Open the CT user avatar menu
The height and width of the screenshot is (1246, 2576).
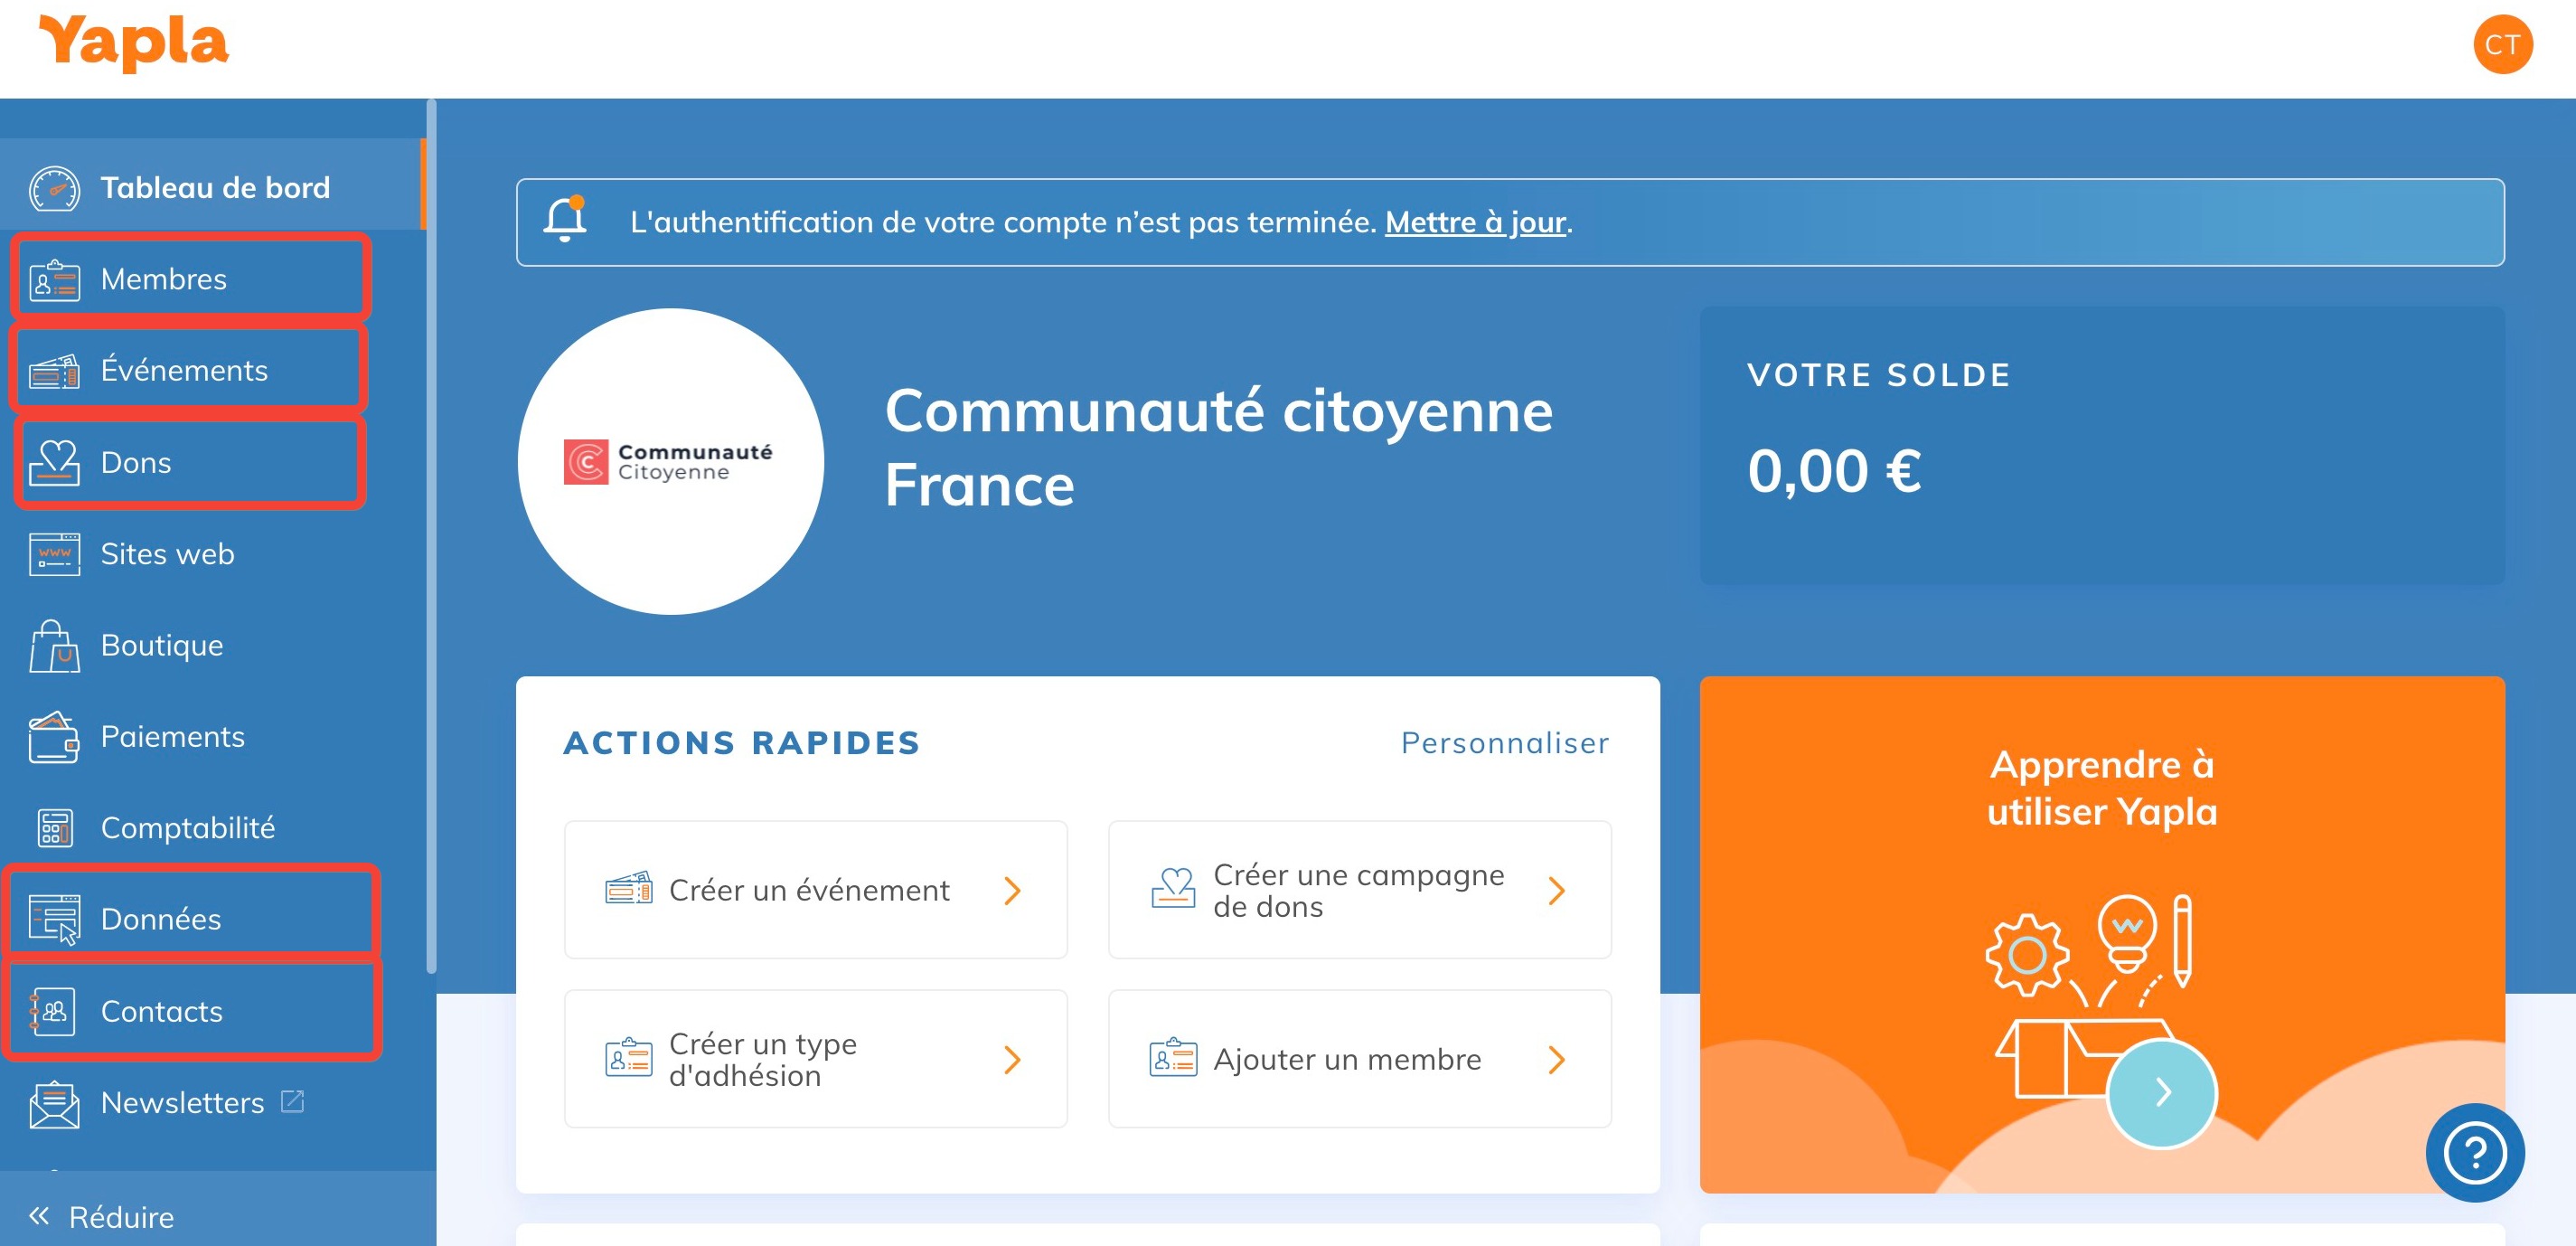coord(2502,45)
